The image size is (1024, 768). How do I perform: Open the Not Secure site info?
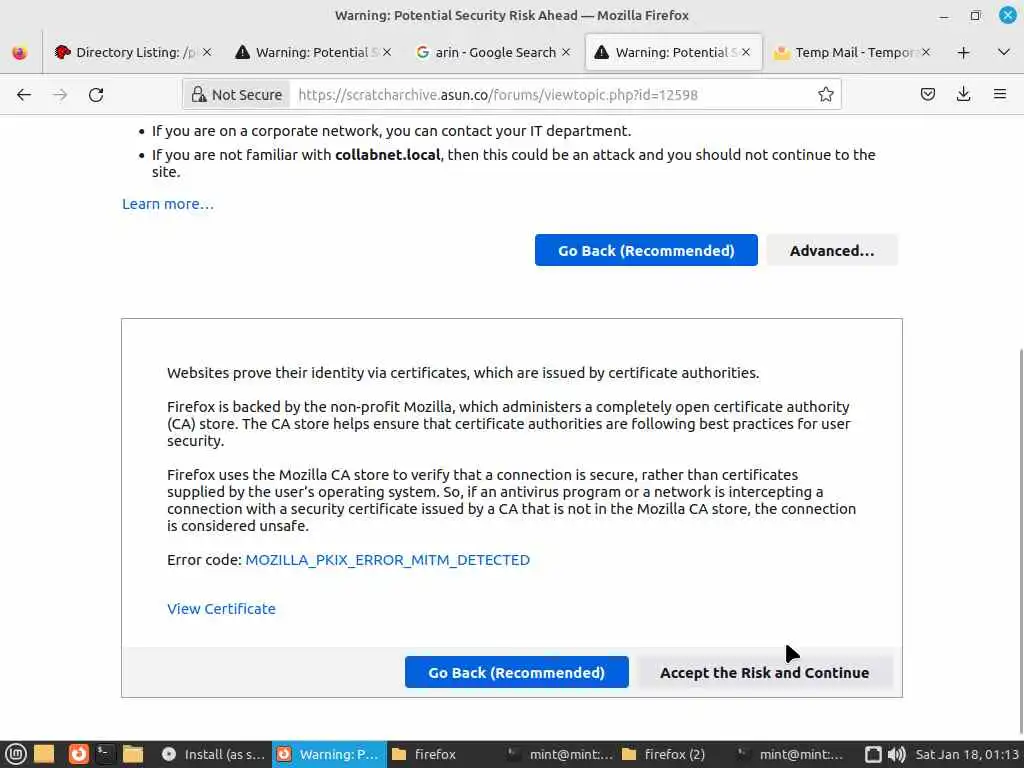coord(236,95)
